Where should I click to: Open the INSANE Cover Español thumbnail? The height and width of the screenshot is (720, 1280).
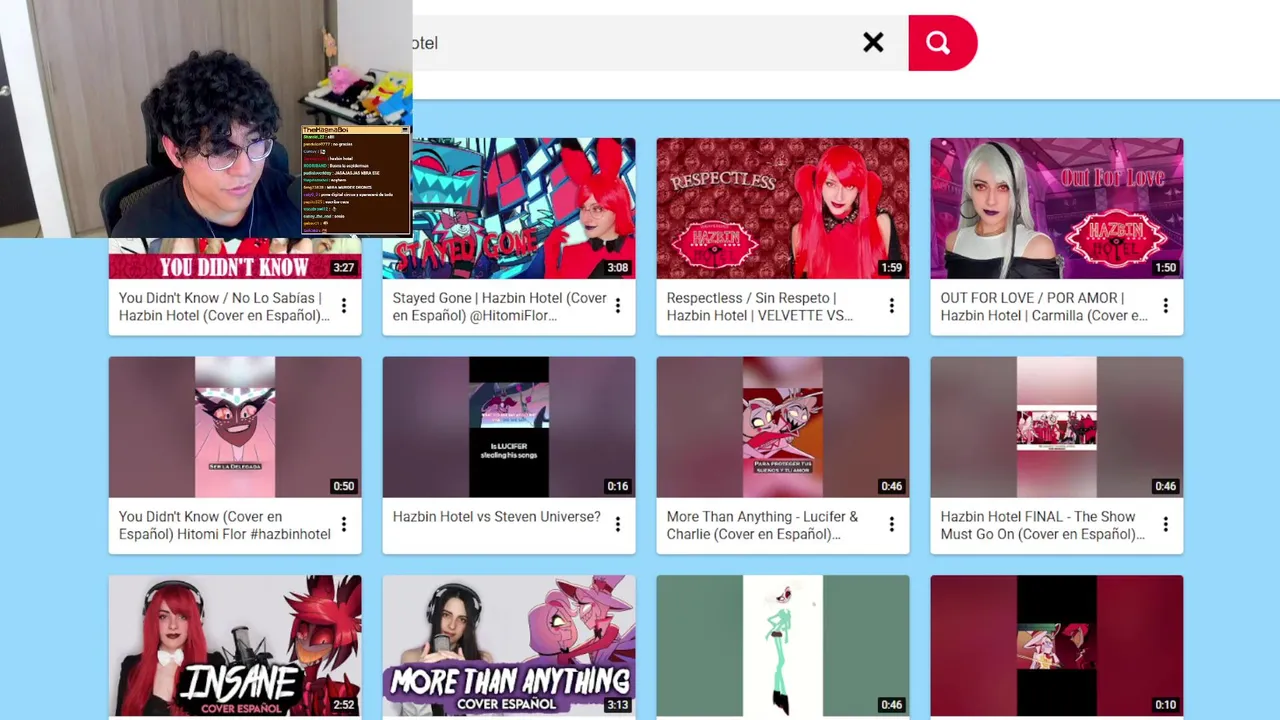pos(235,646)
